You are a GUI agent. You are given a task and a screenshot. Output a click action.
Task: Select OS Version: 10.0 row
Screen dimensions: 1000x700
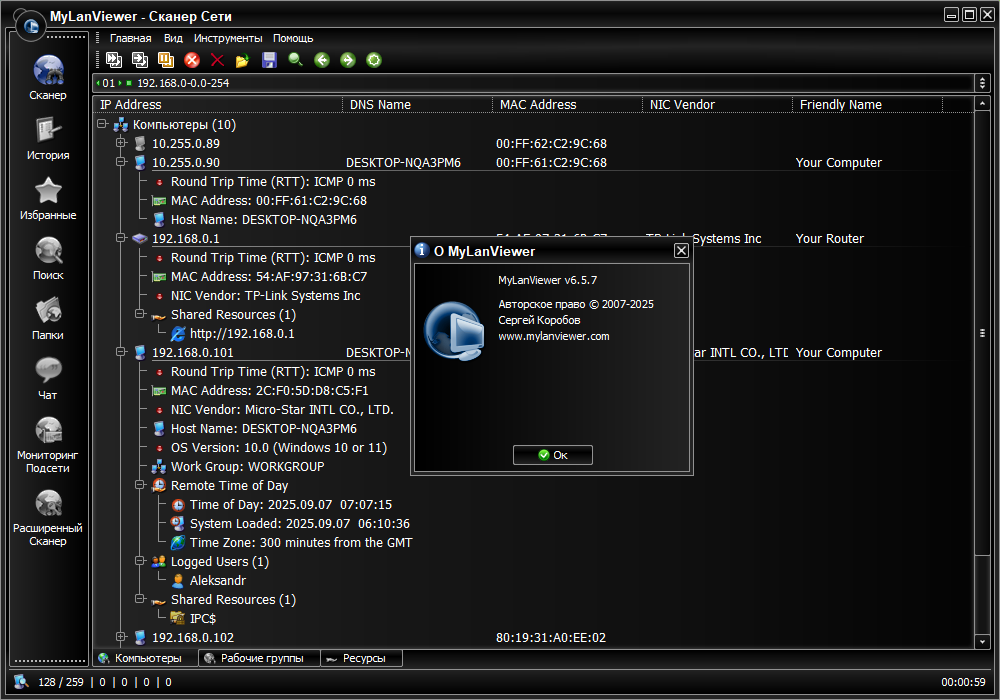279,448
